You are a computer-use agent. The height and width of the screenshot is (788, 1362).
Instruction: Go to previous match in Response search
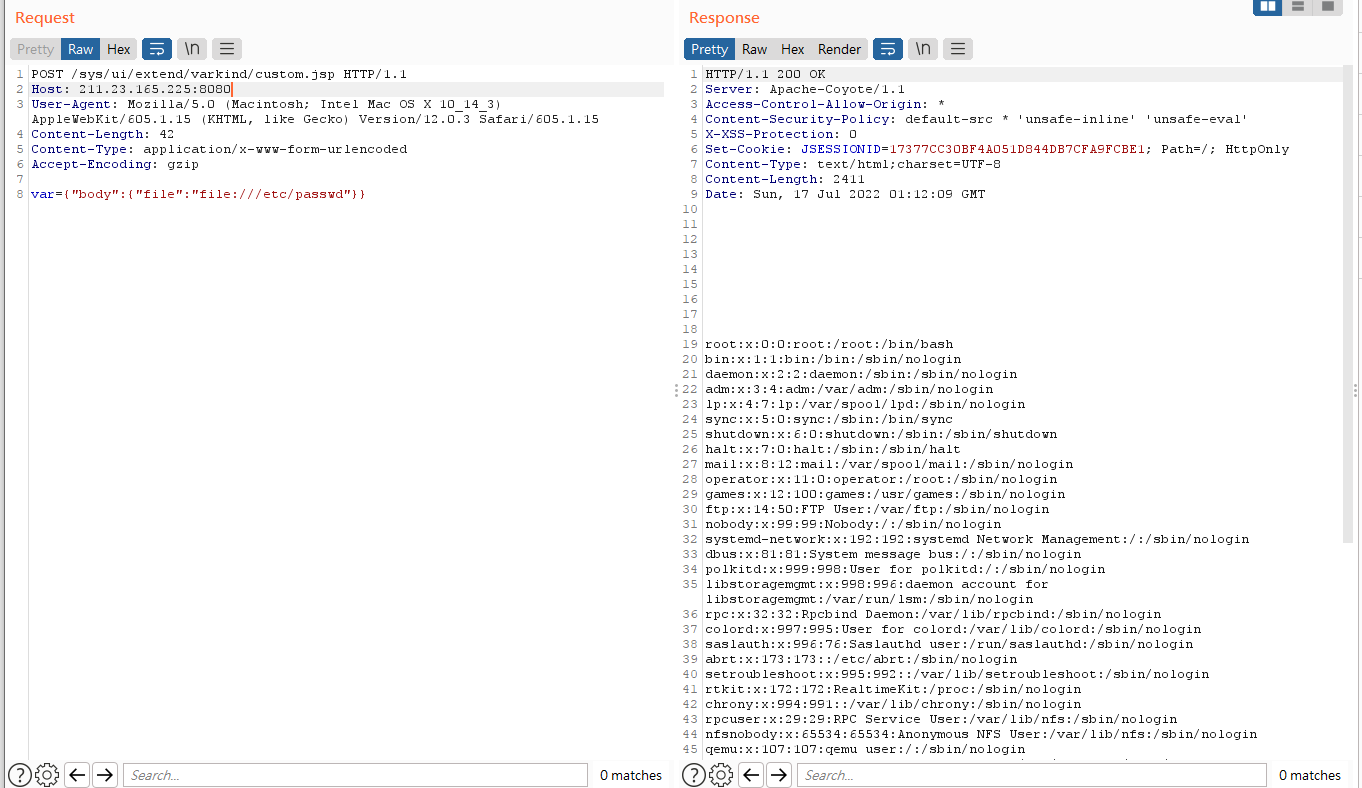(x=751, y=775)
